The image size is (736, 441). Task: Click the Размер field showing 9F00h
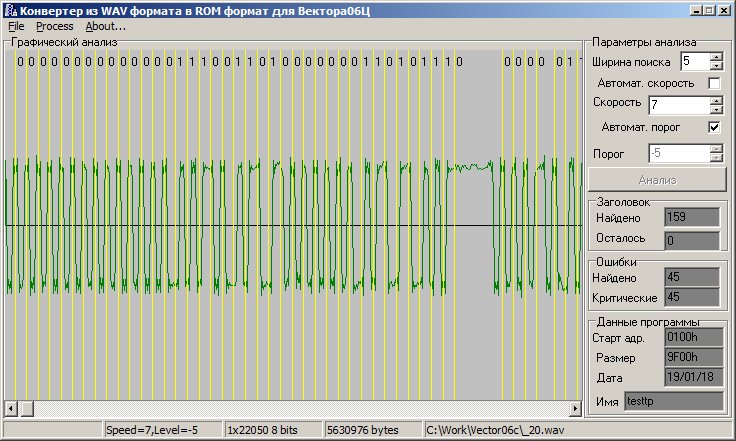pyautogui.click(x=691, y=357)
